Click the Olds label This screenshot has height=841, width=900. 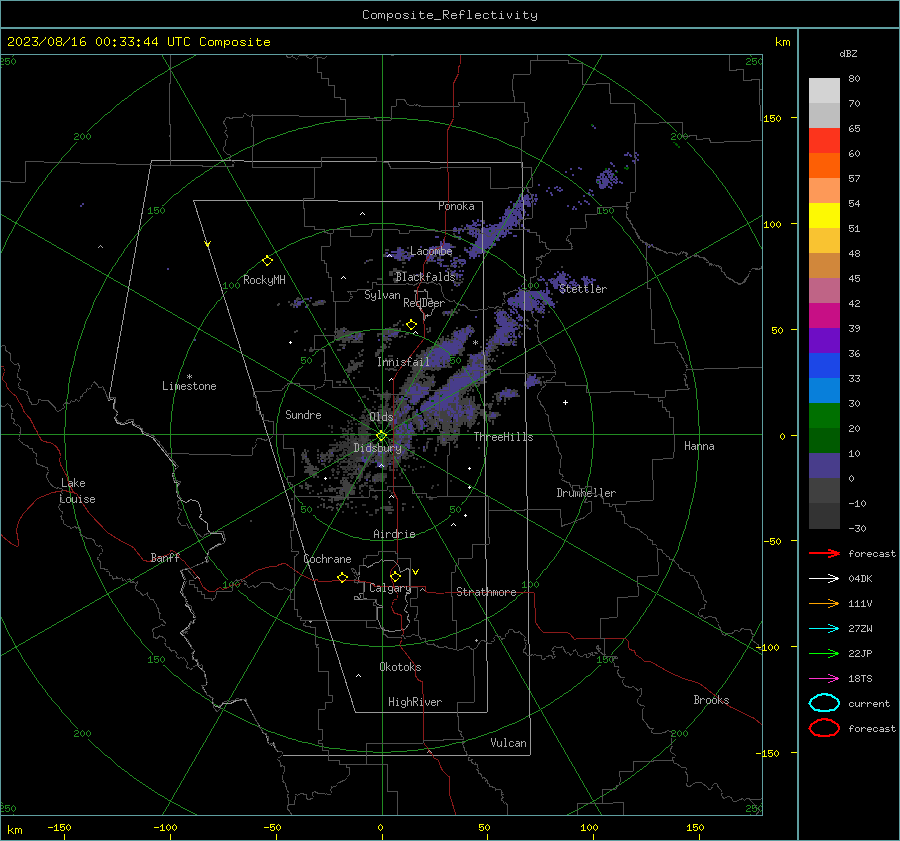click(381, 417)
